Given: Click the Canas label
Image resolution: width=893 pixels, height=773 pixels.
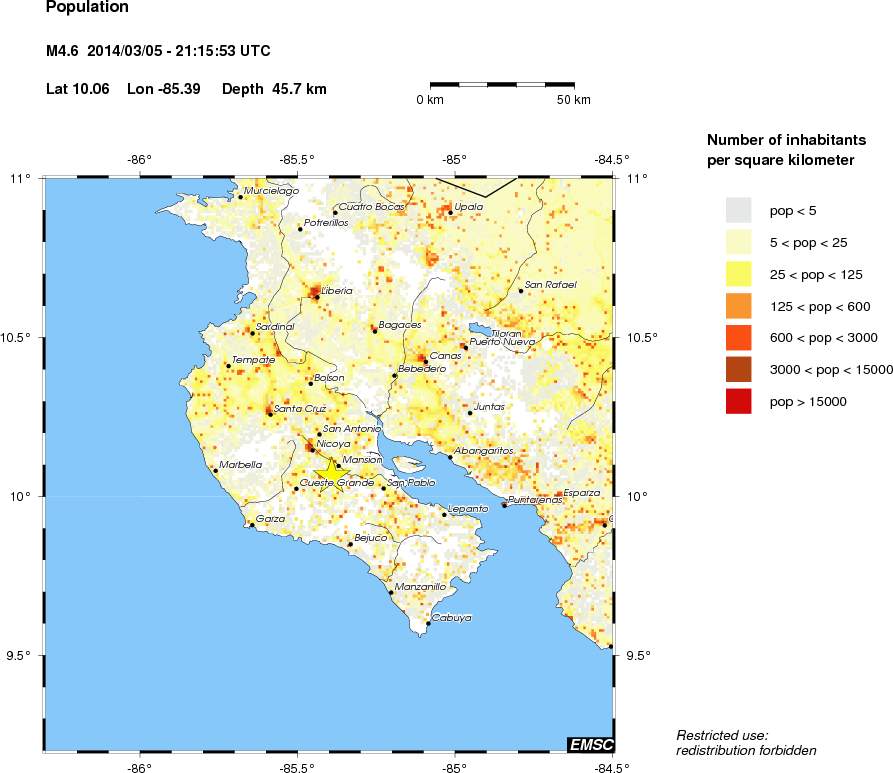Looking at the screenshot, I should click(x=445, y=355).
